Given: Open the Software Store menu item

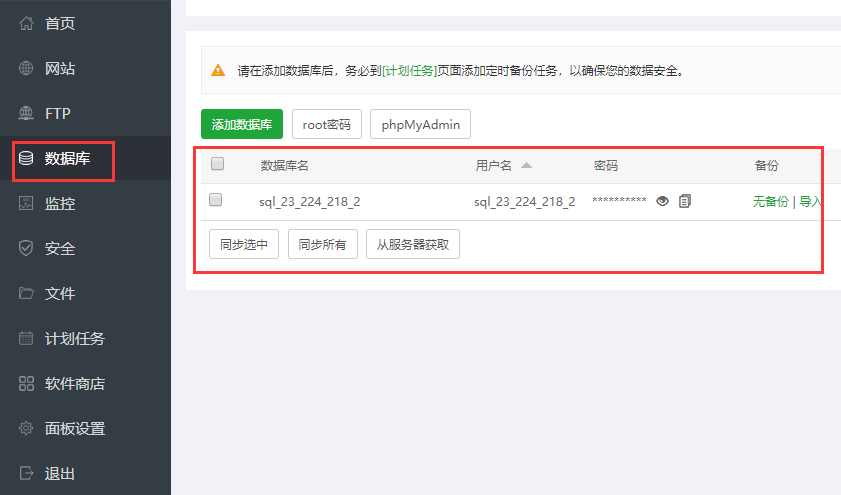Looking at the screenshot, I should coord(74,384).
